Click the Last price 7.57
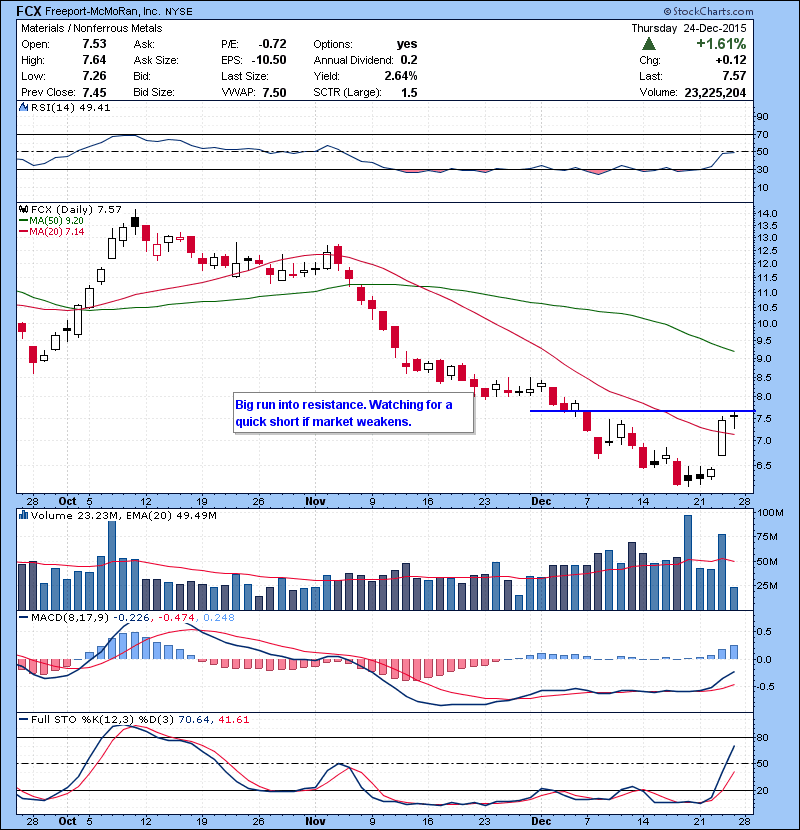Screen dimensions: 800x830 pos(734,76)
